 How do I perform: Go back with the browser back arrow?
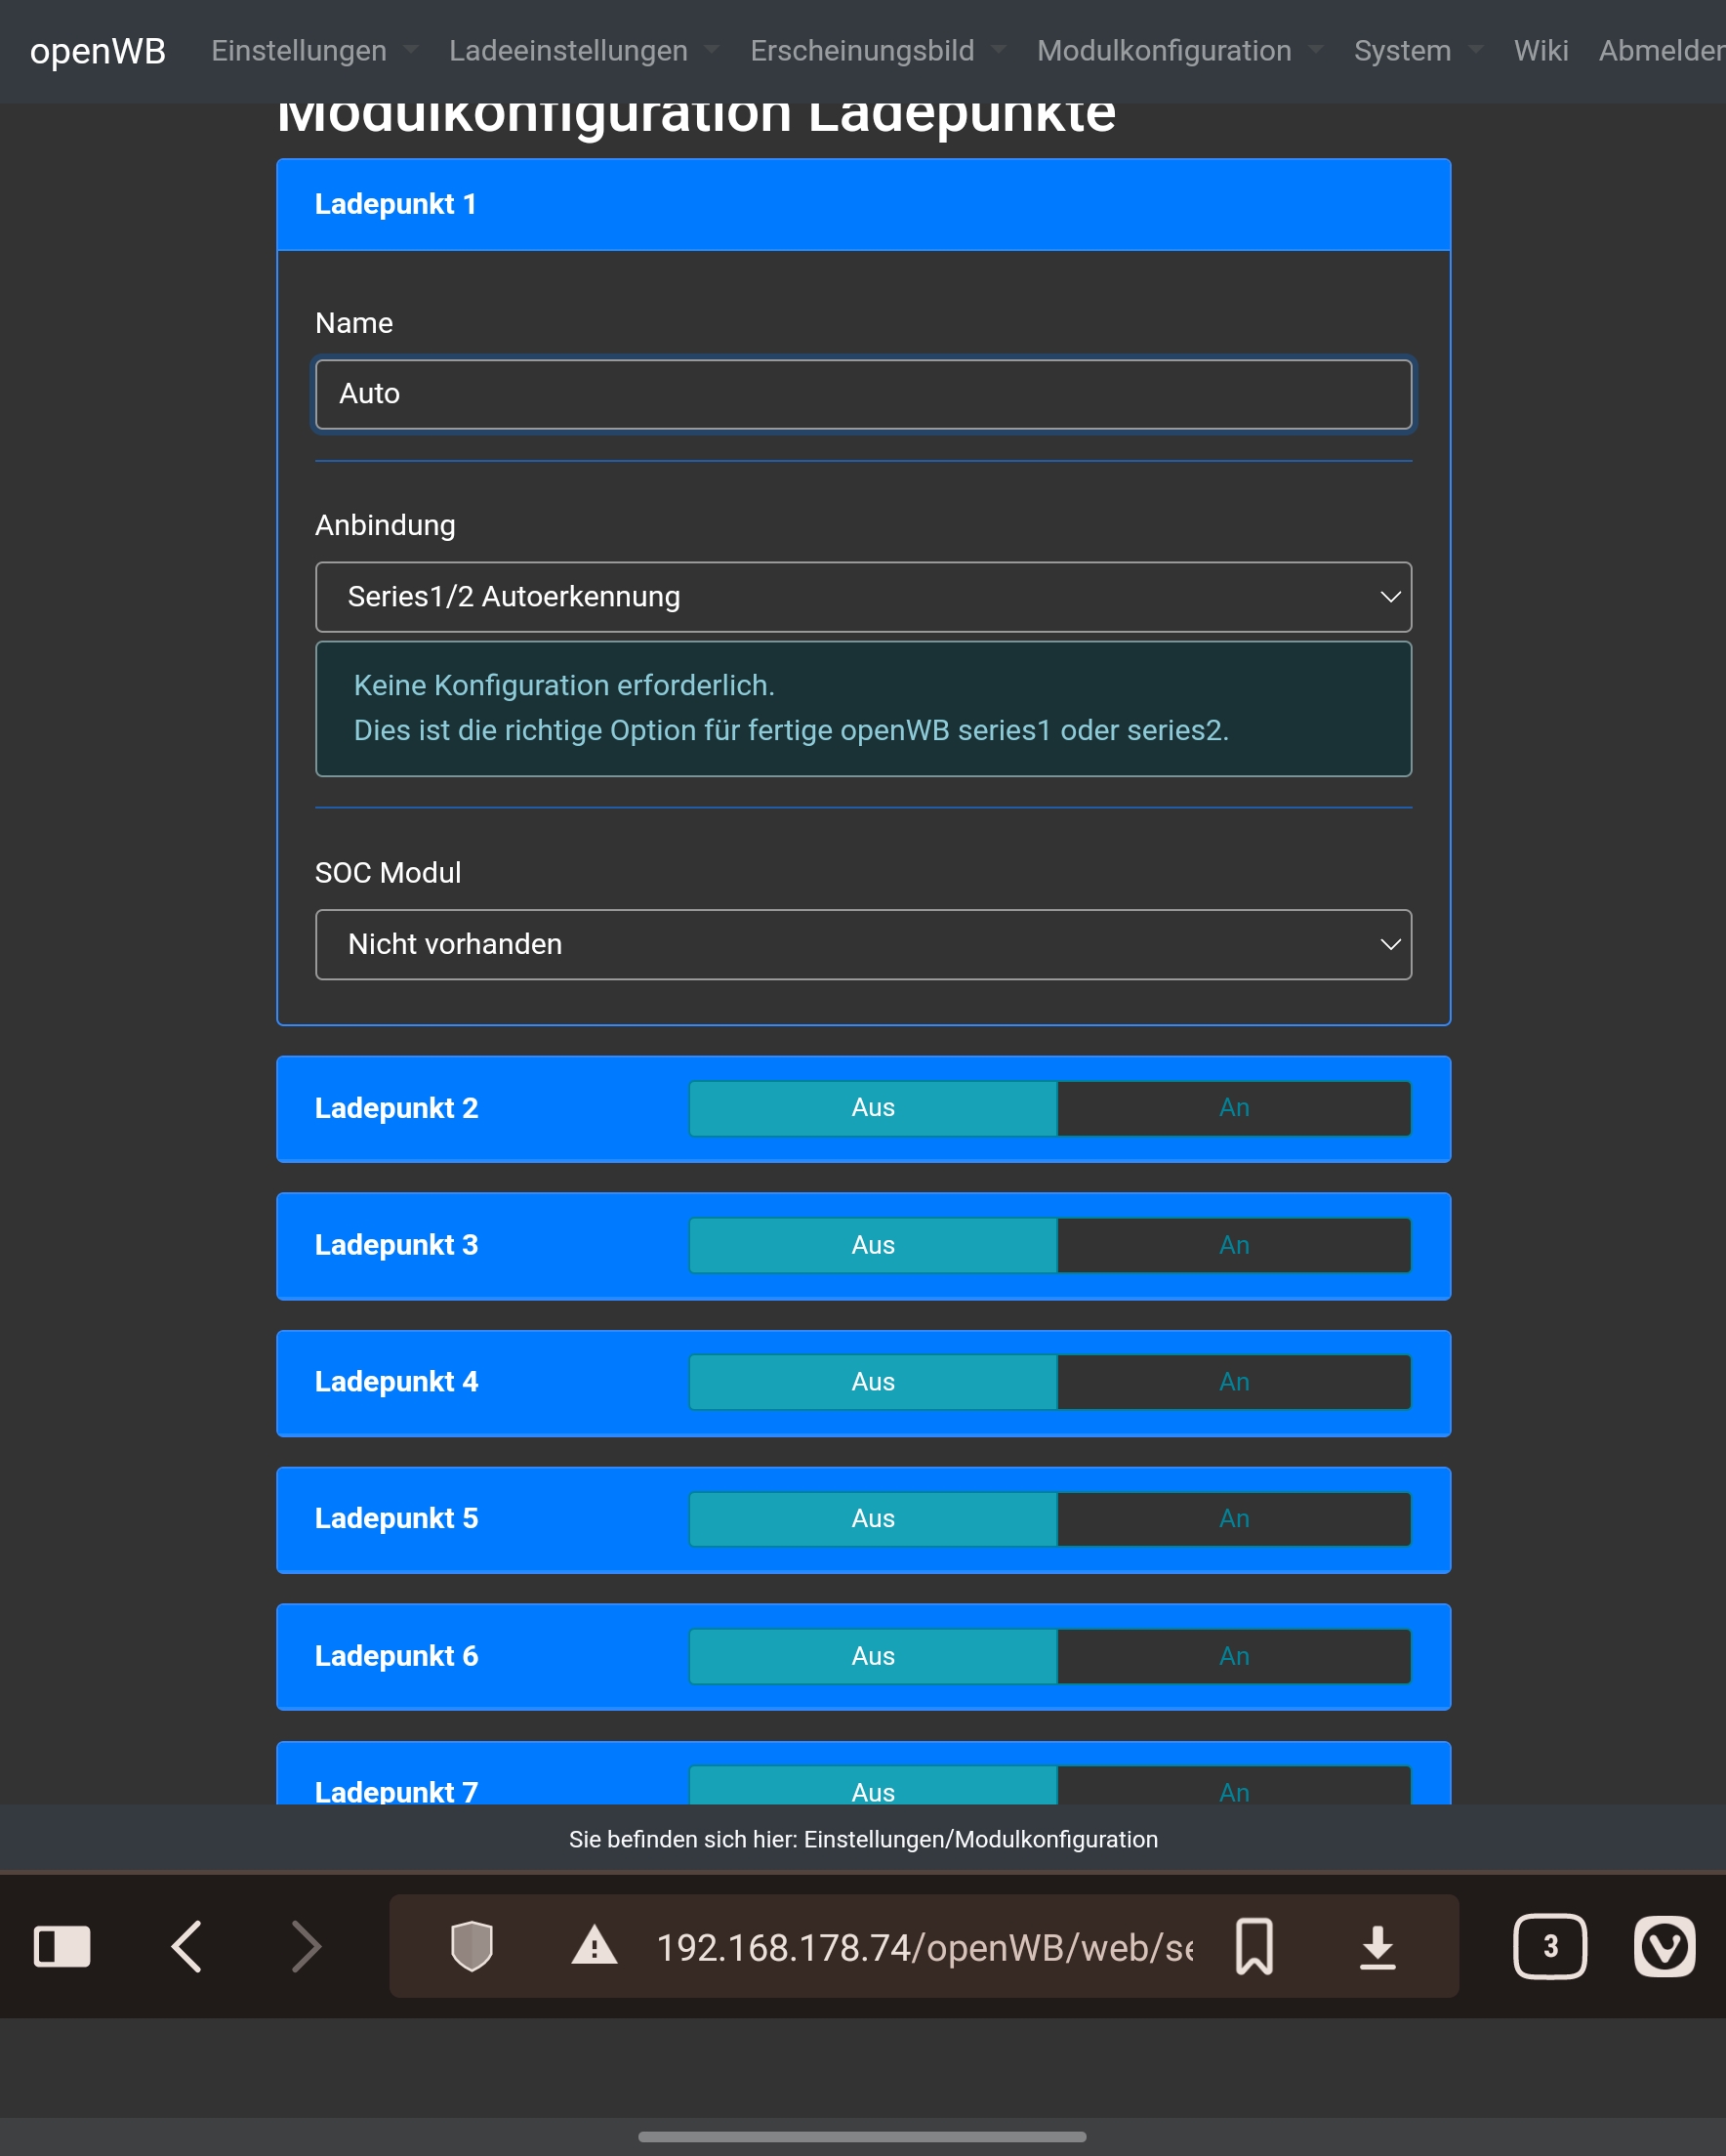[x=187, y=1946]
